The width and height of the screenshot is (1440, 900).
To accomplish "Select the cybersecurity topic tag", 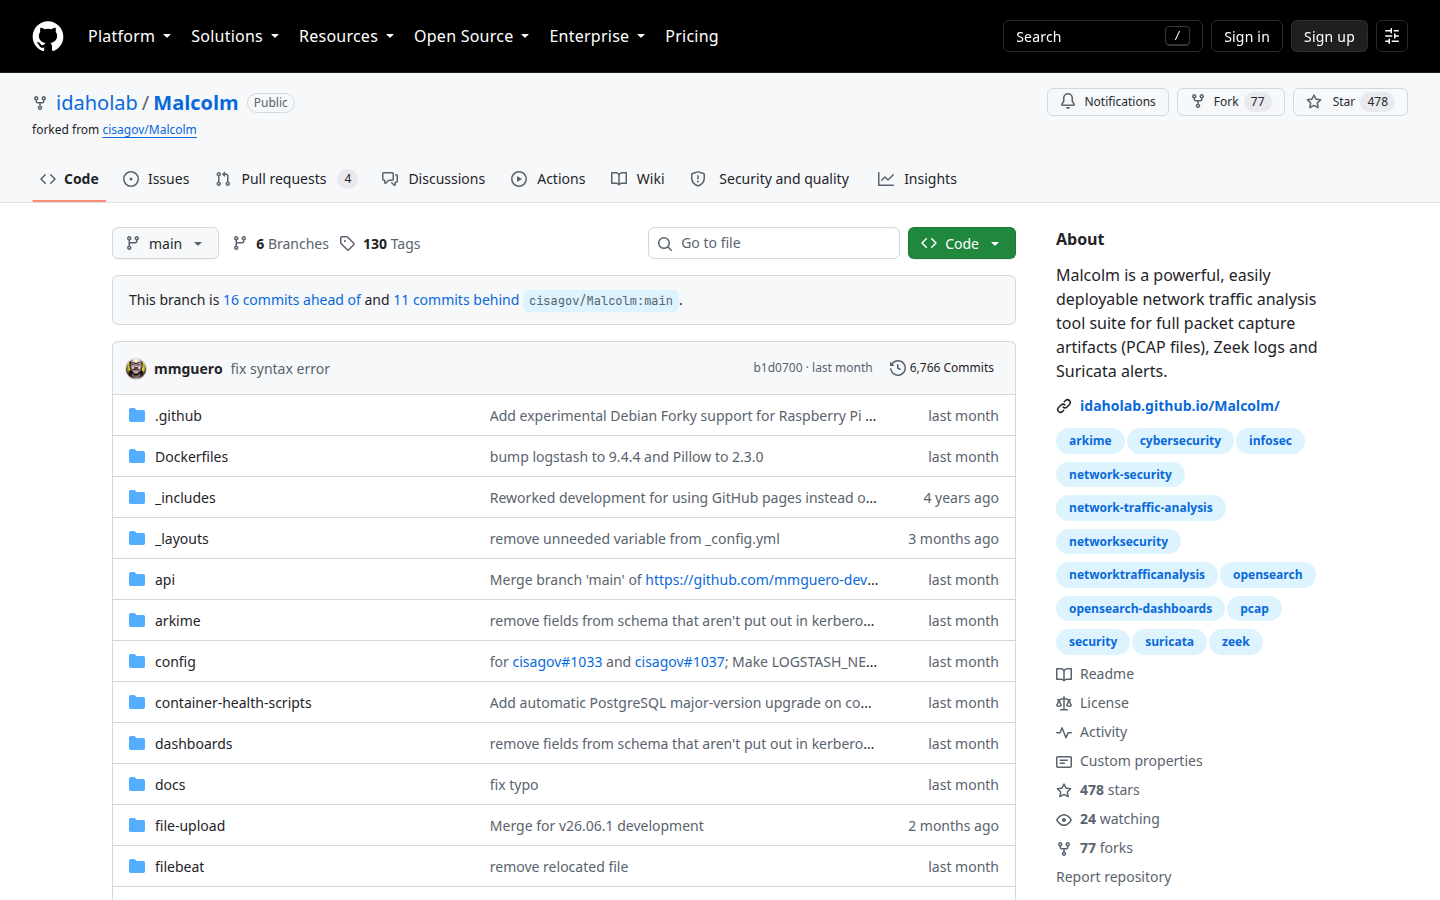I will 1180,441.
